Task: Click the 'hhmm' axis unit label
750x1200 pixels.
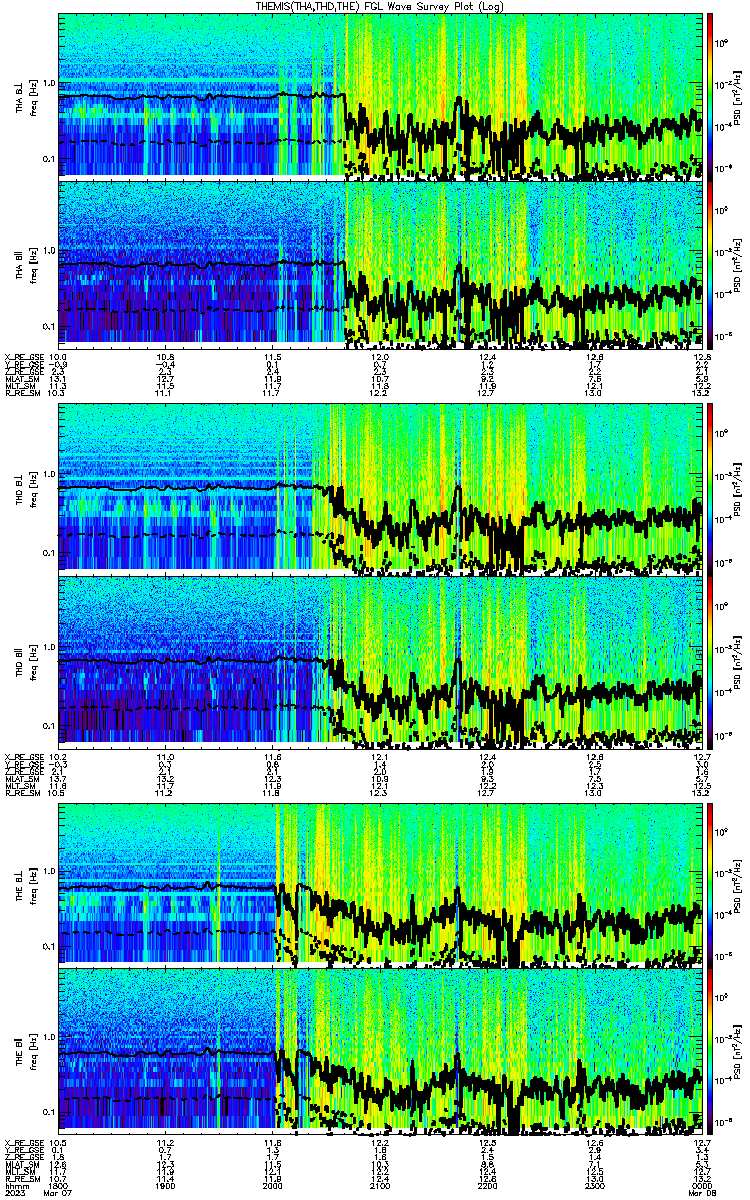Action: click(x=15, y=1185)
